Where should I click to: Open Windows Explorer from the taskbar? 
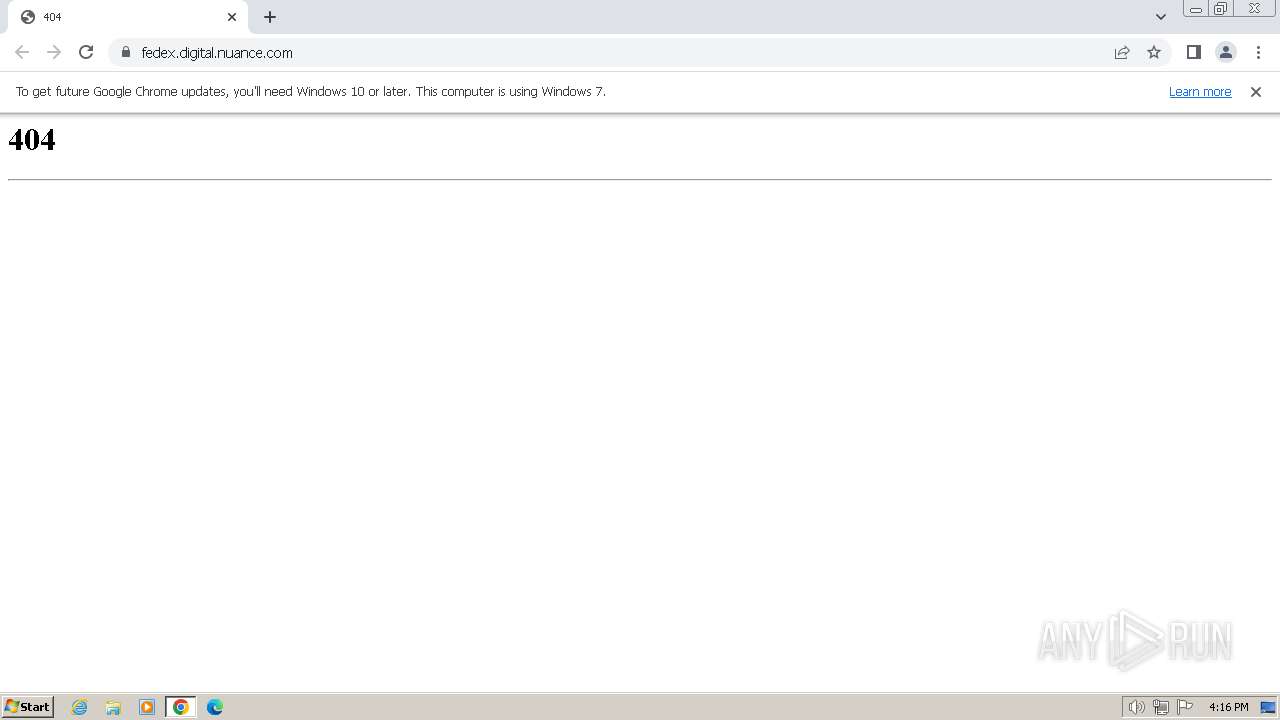tap(113, 707)
